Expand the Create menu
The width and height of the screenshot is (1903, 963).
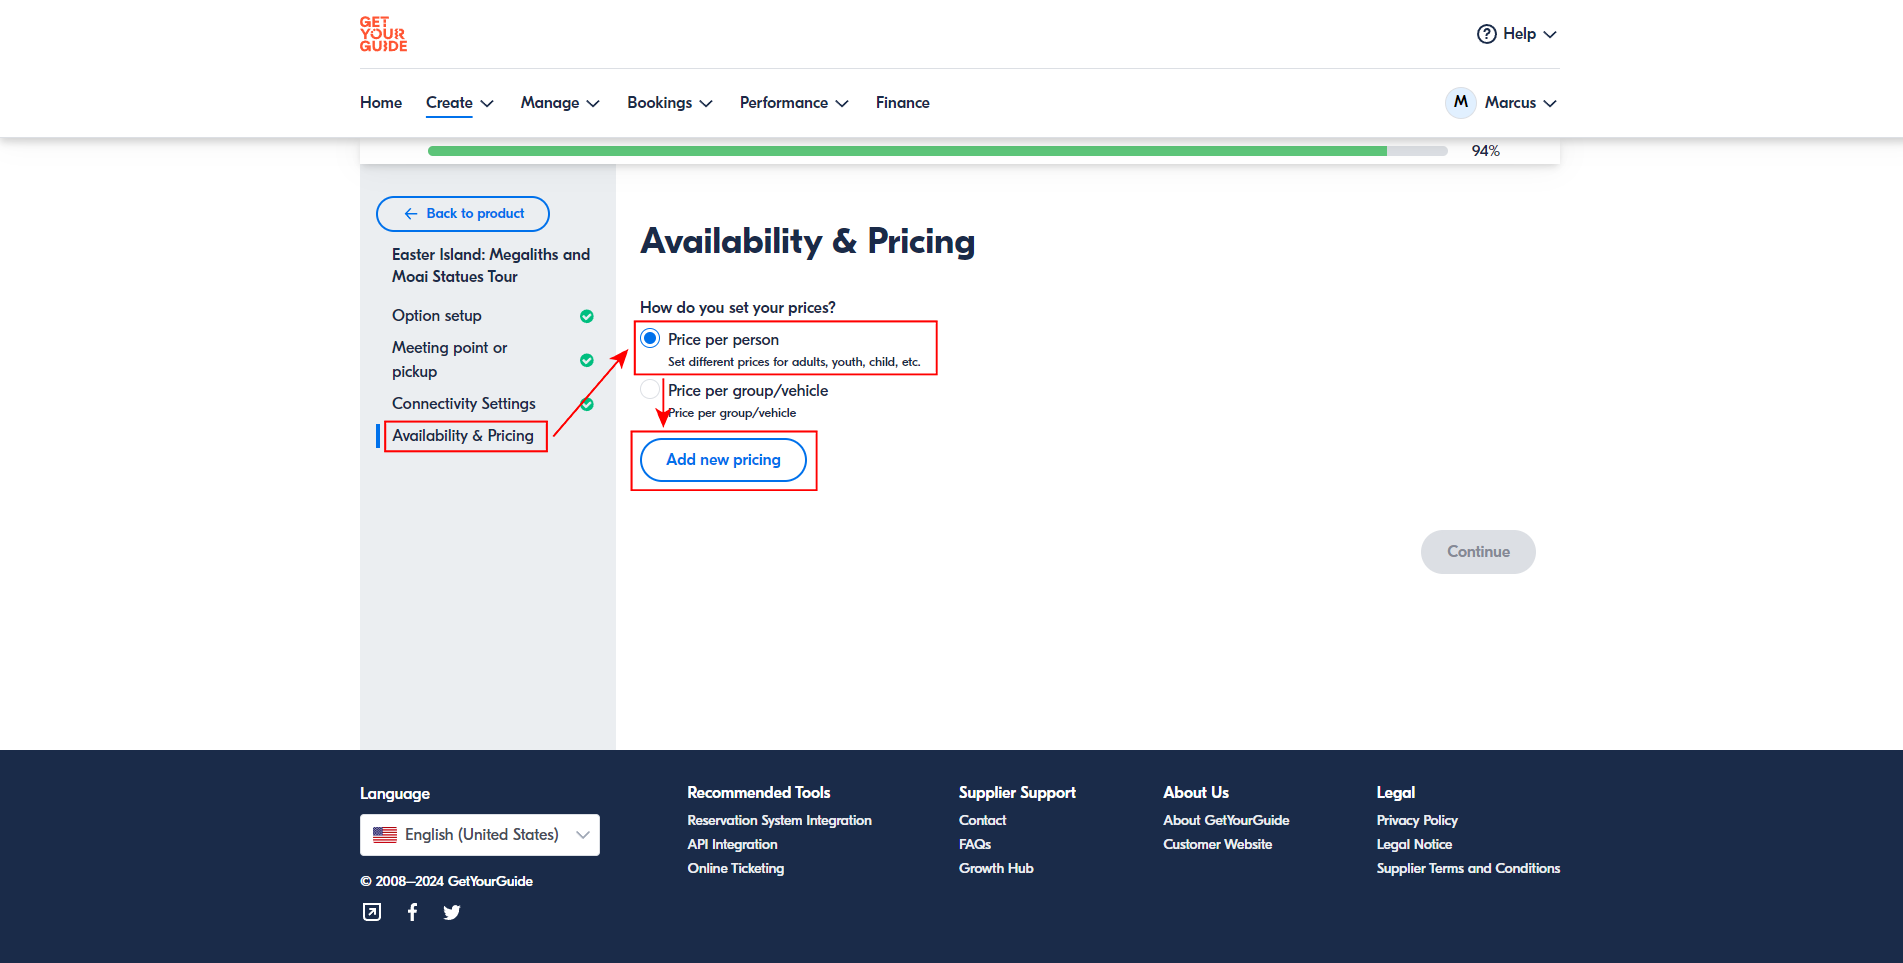459,103
